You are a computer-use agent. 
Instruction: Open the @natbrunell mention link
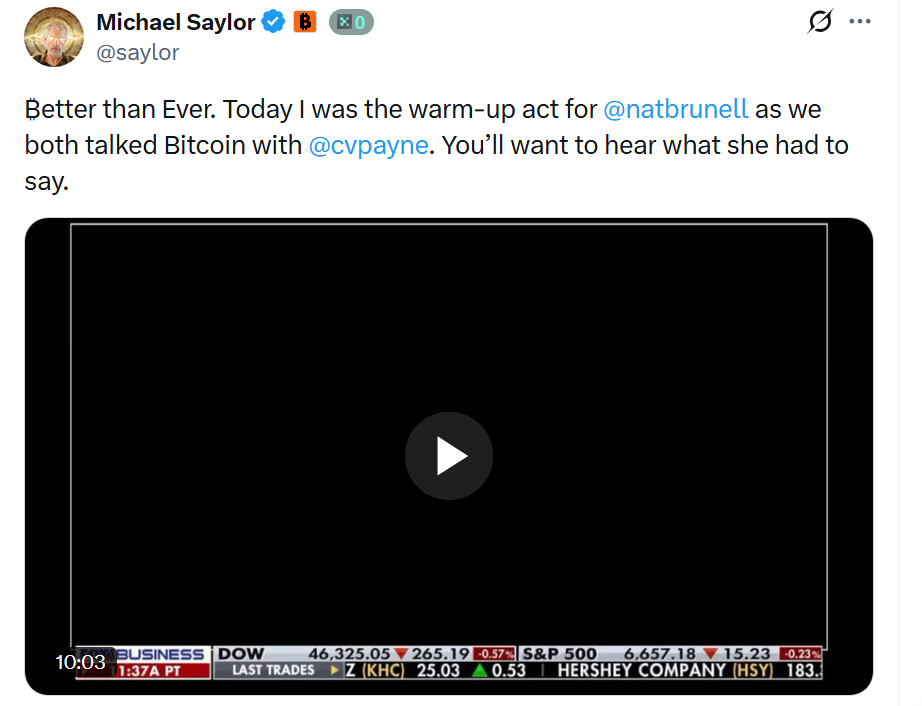676,109
